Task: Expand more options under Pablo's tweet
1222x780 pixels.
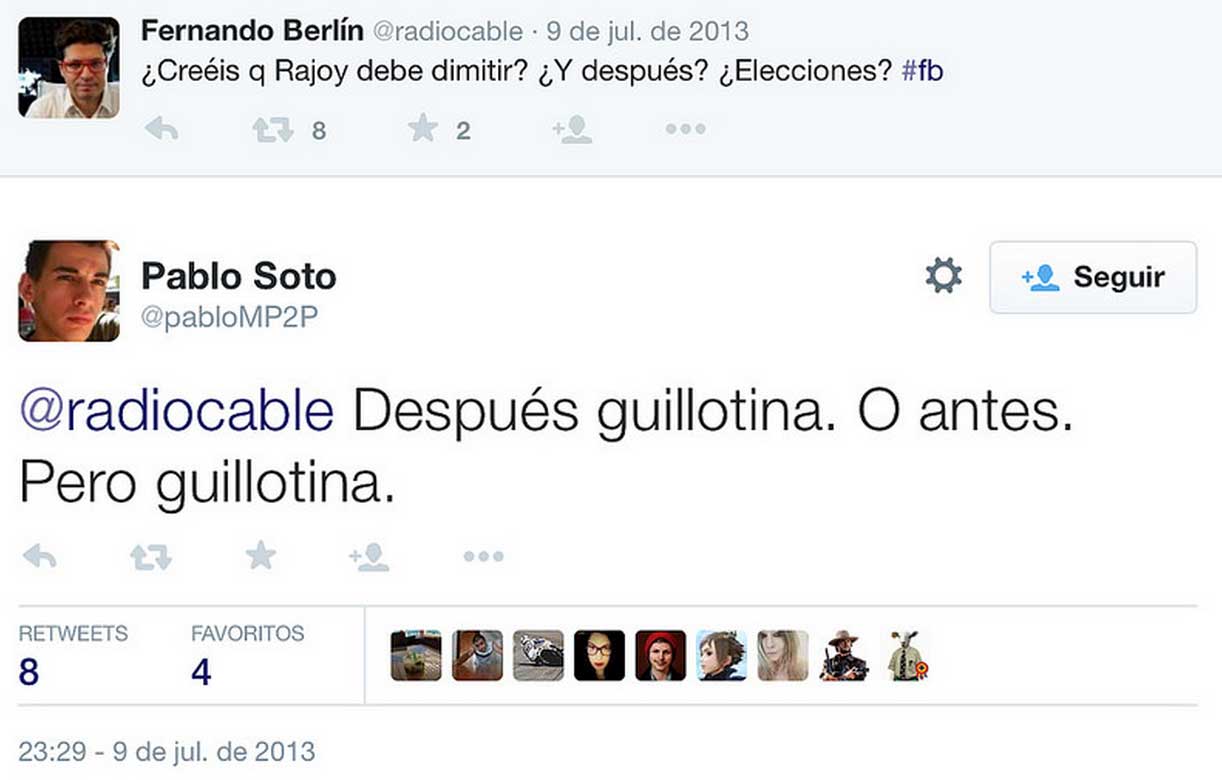Action: (483, 556)
